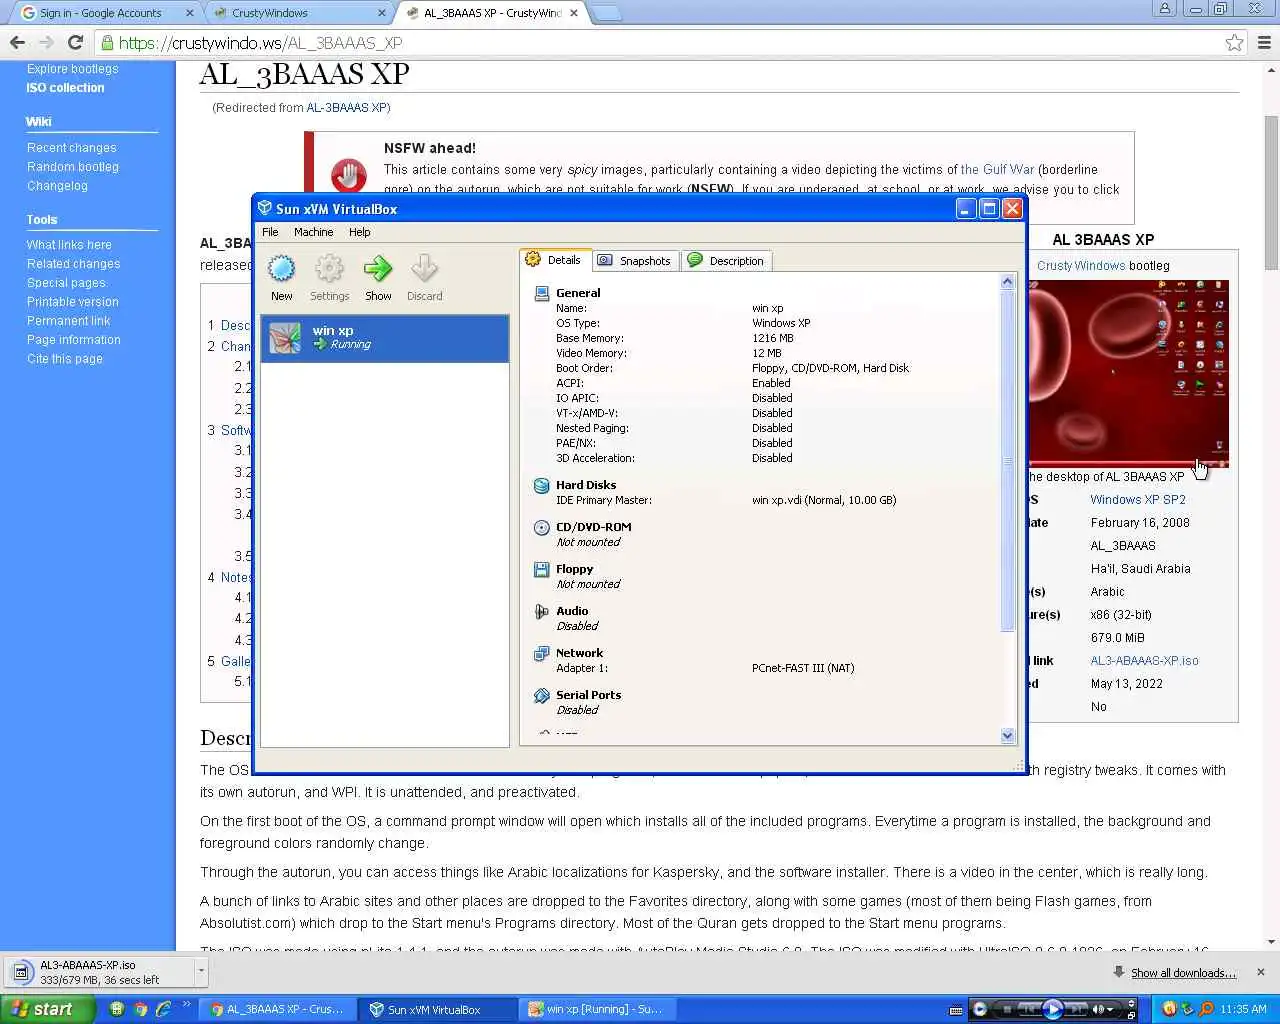The width and height of the screenshot is (1280, 1024).
Task: Click the General section computer icon
Action: click(542, 293)
